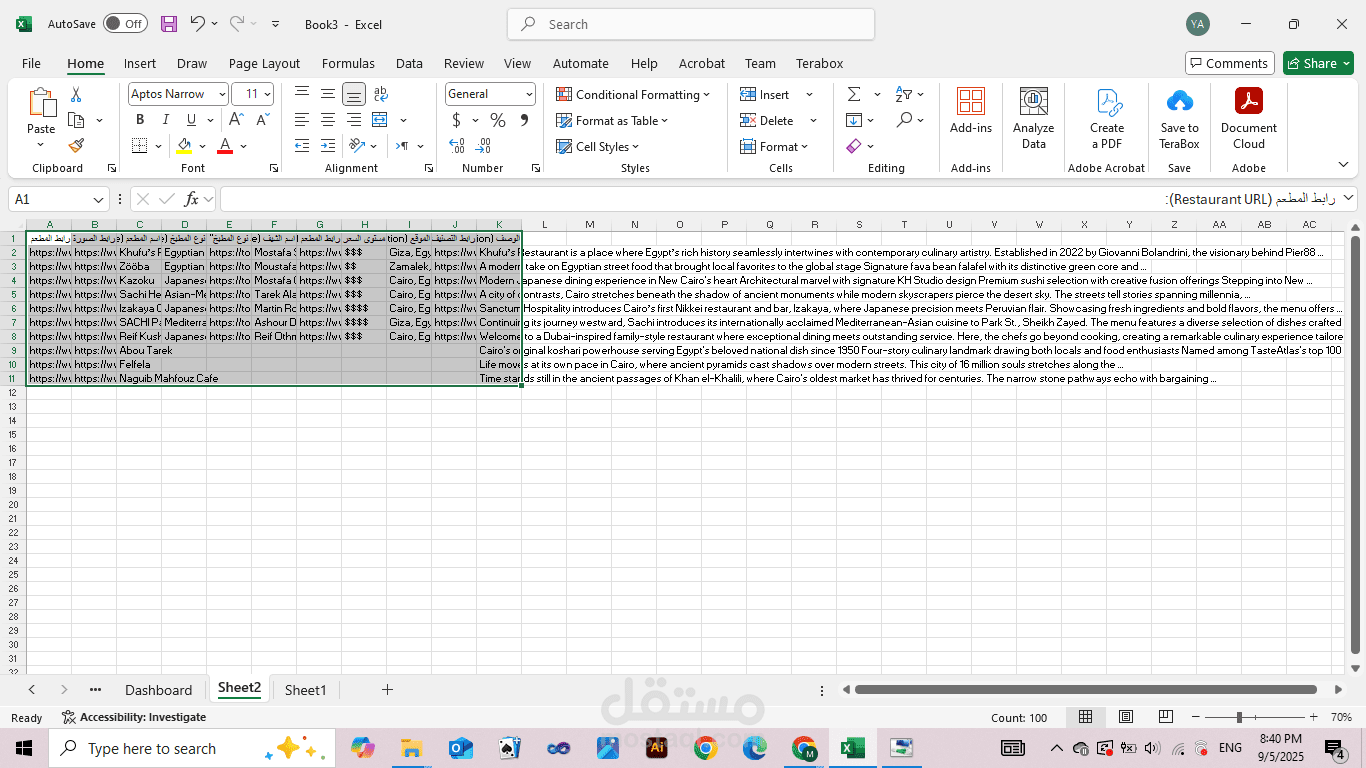This screenshot has width=1366, height=768.
Task: Click zoom out minus button
Action: click(1194, 717)
